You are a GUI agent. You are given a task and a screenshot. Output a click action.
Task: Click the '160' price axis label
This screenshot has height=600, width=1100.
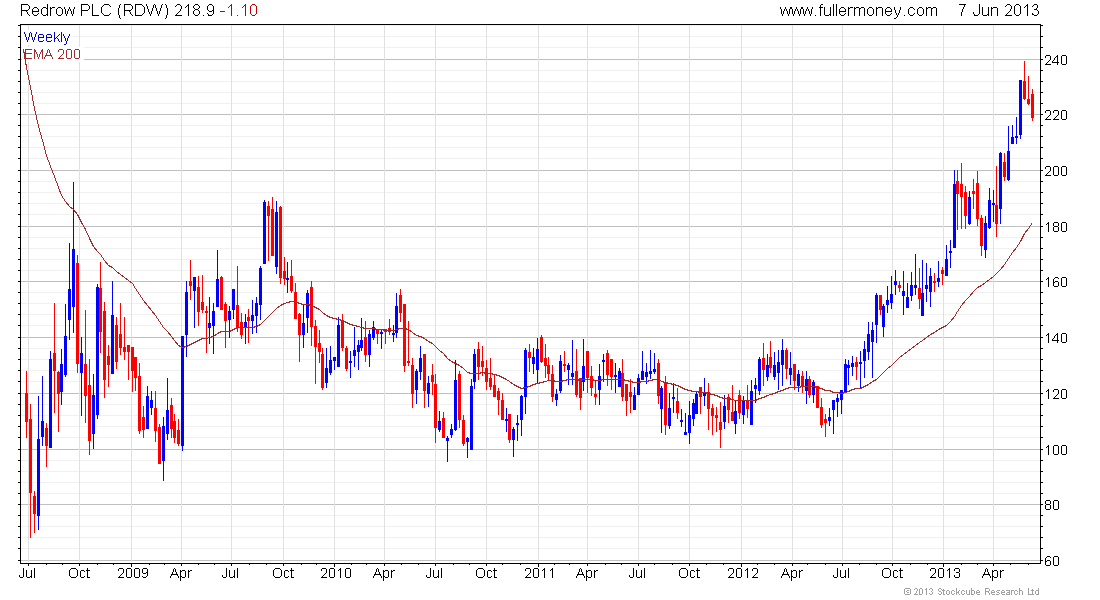[x=1056, y=282]
